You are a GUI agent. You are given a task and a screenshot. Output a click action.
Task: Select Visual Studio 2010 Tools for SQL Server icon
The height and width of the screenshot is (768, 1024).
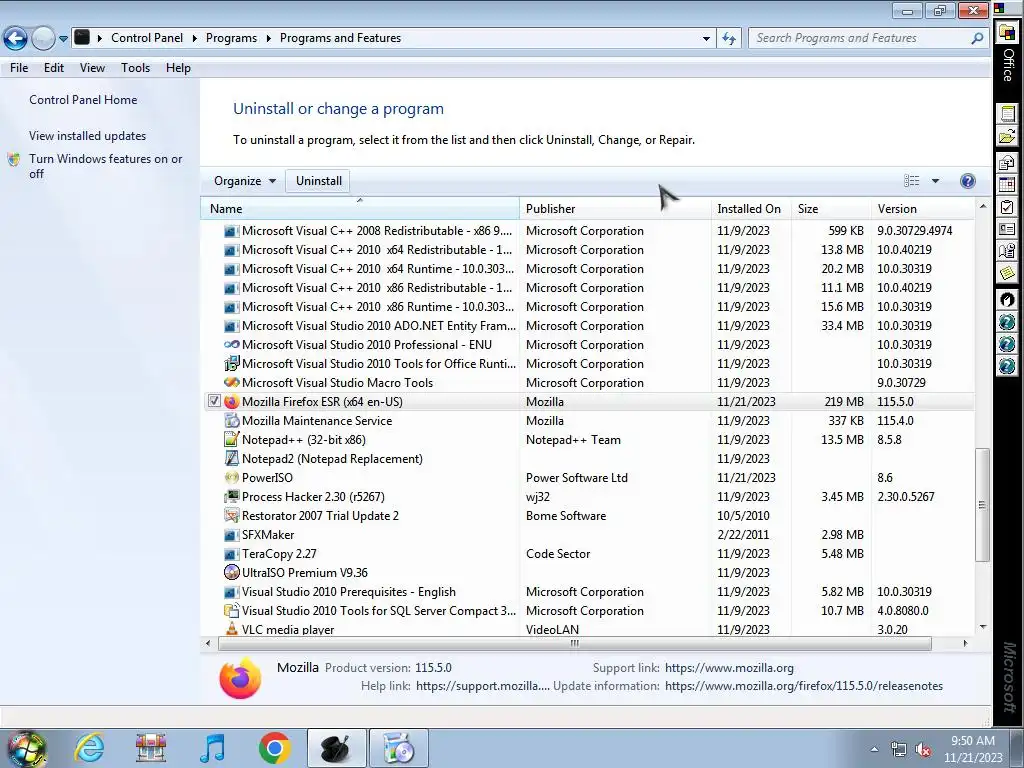coord(231,611)
